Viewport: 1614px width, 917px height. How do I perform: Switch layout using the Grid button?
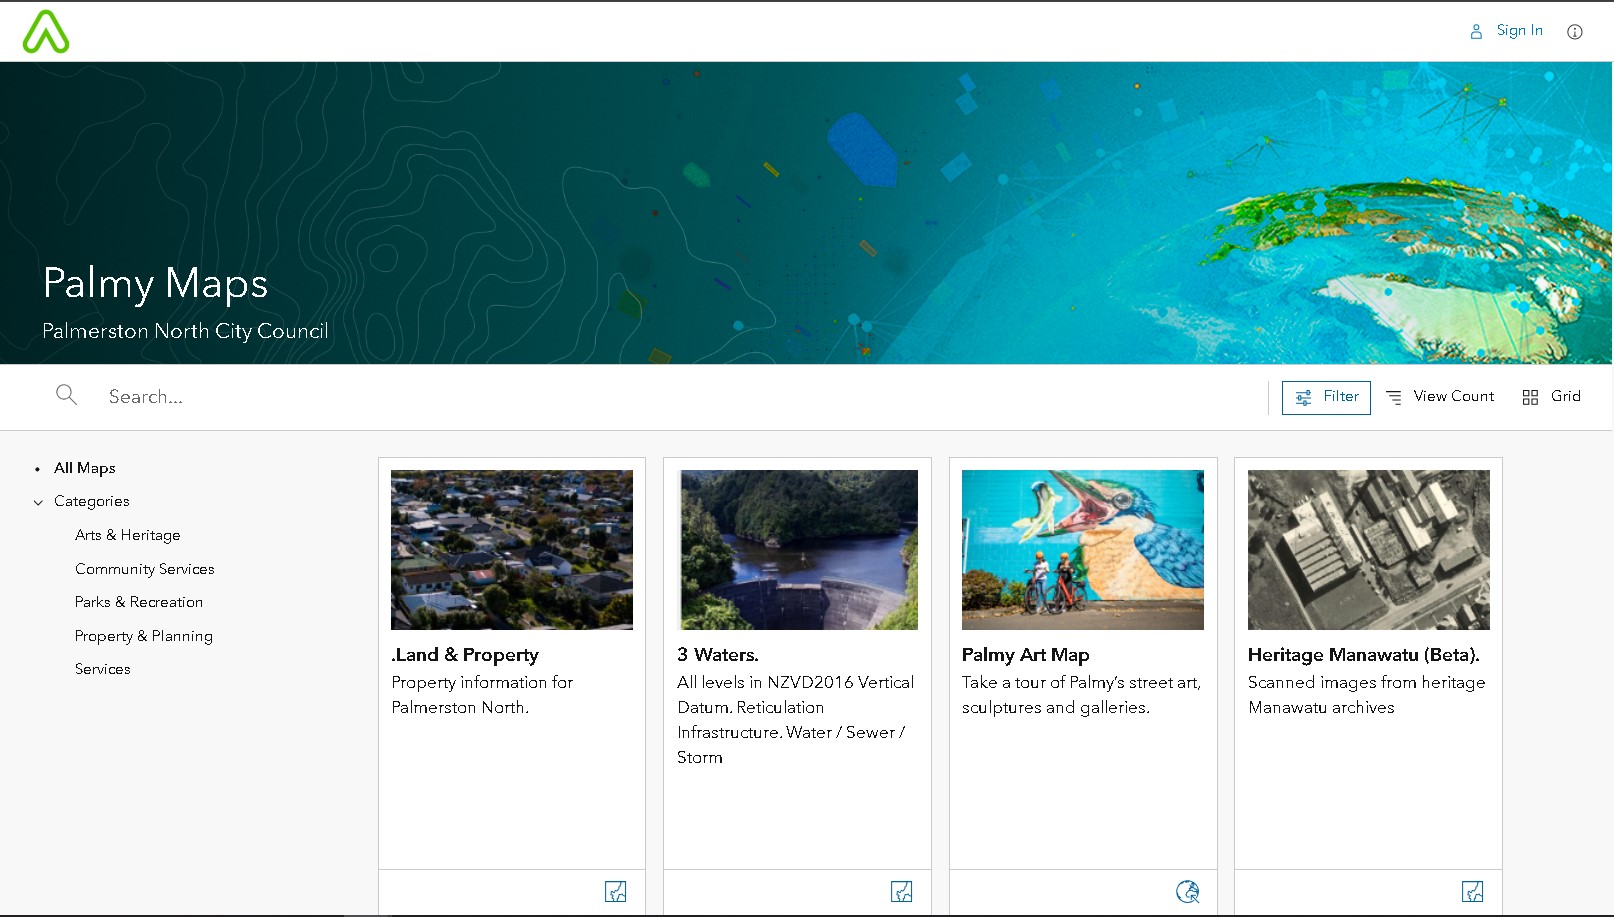pyautogui.click(x=1551, y=397)
